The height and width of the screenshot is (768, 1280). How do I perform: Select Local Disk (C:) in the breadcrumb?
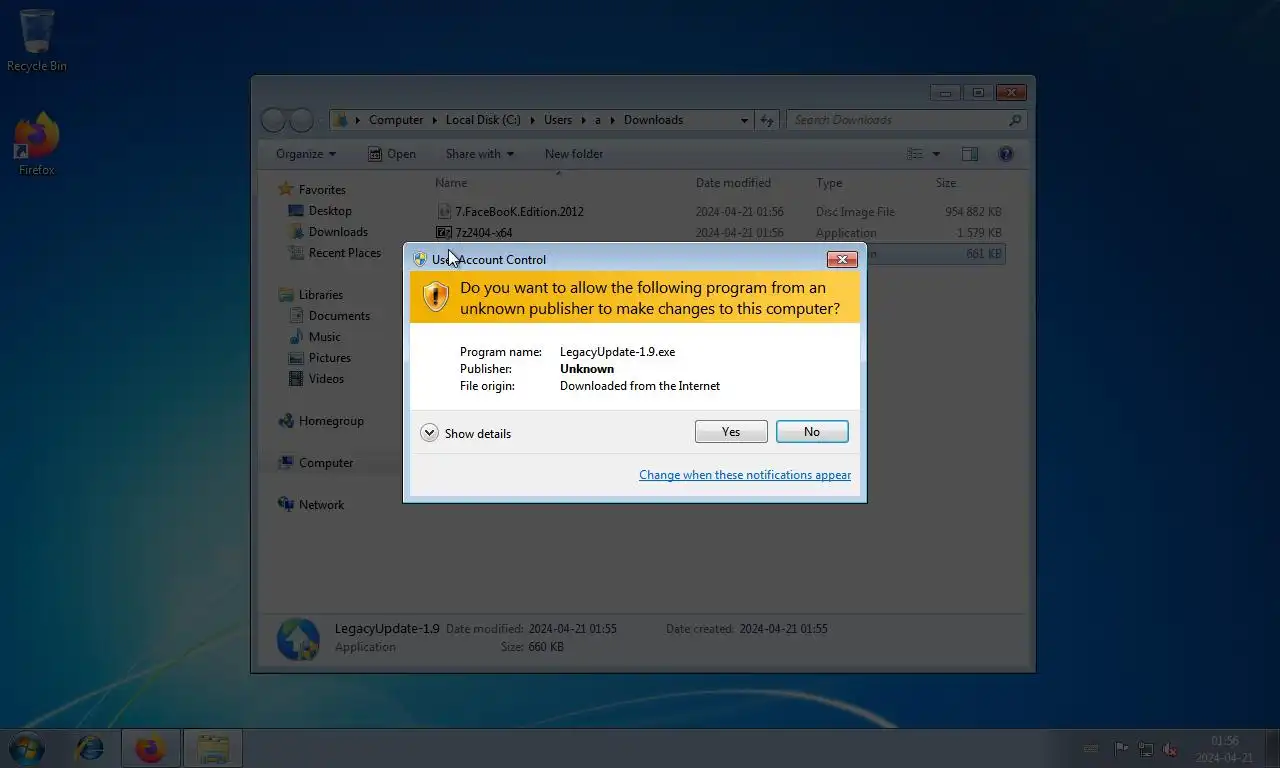483,120
